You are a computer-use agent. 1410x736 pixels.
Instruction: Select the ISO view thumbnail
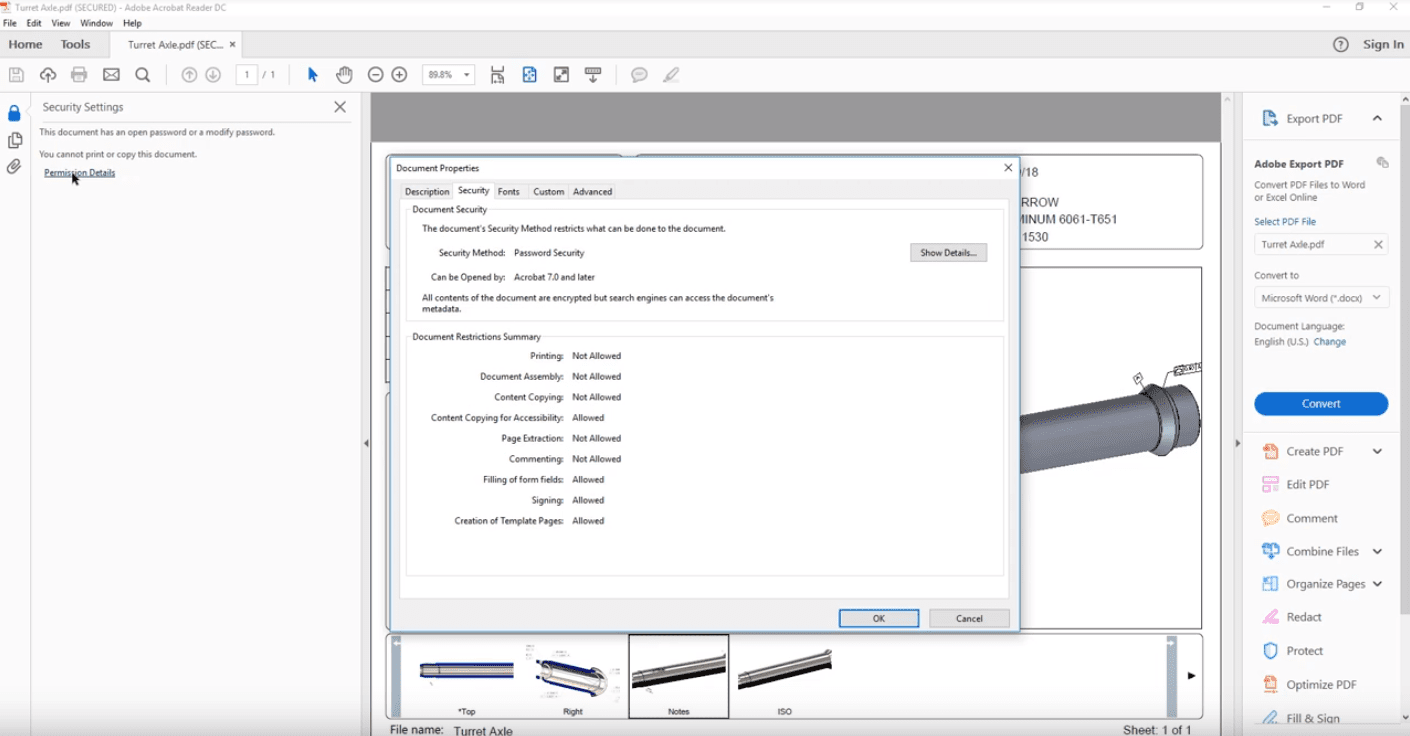pos(784,677)
